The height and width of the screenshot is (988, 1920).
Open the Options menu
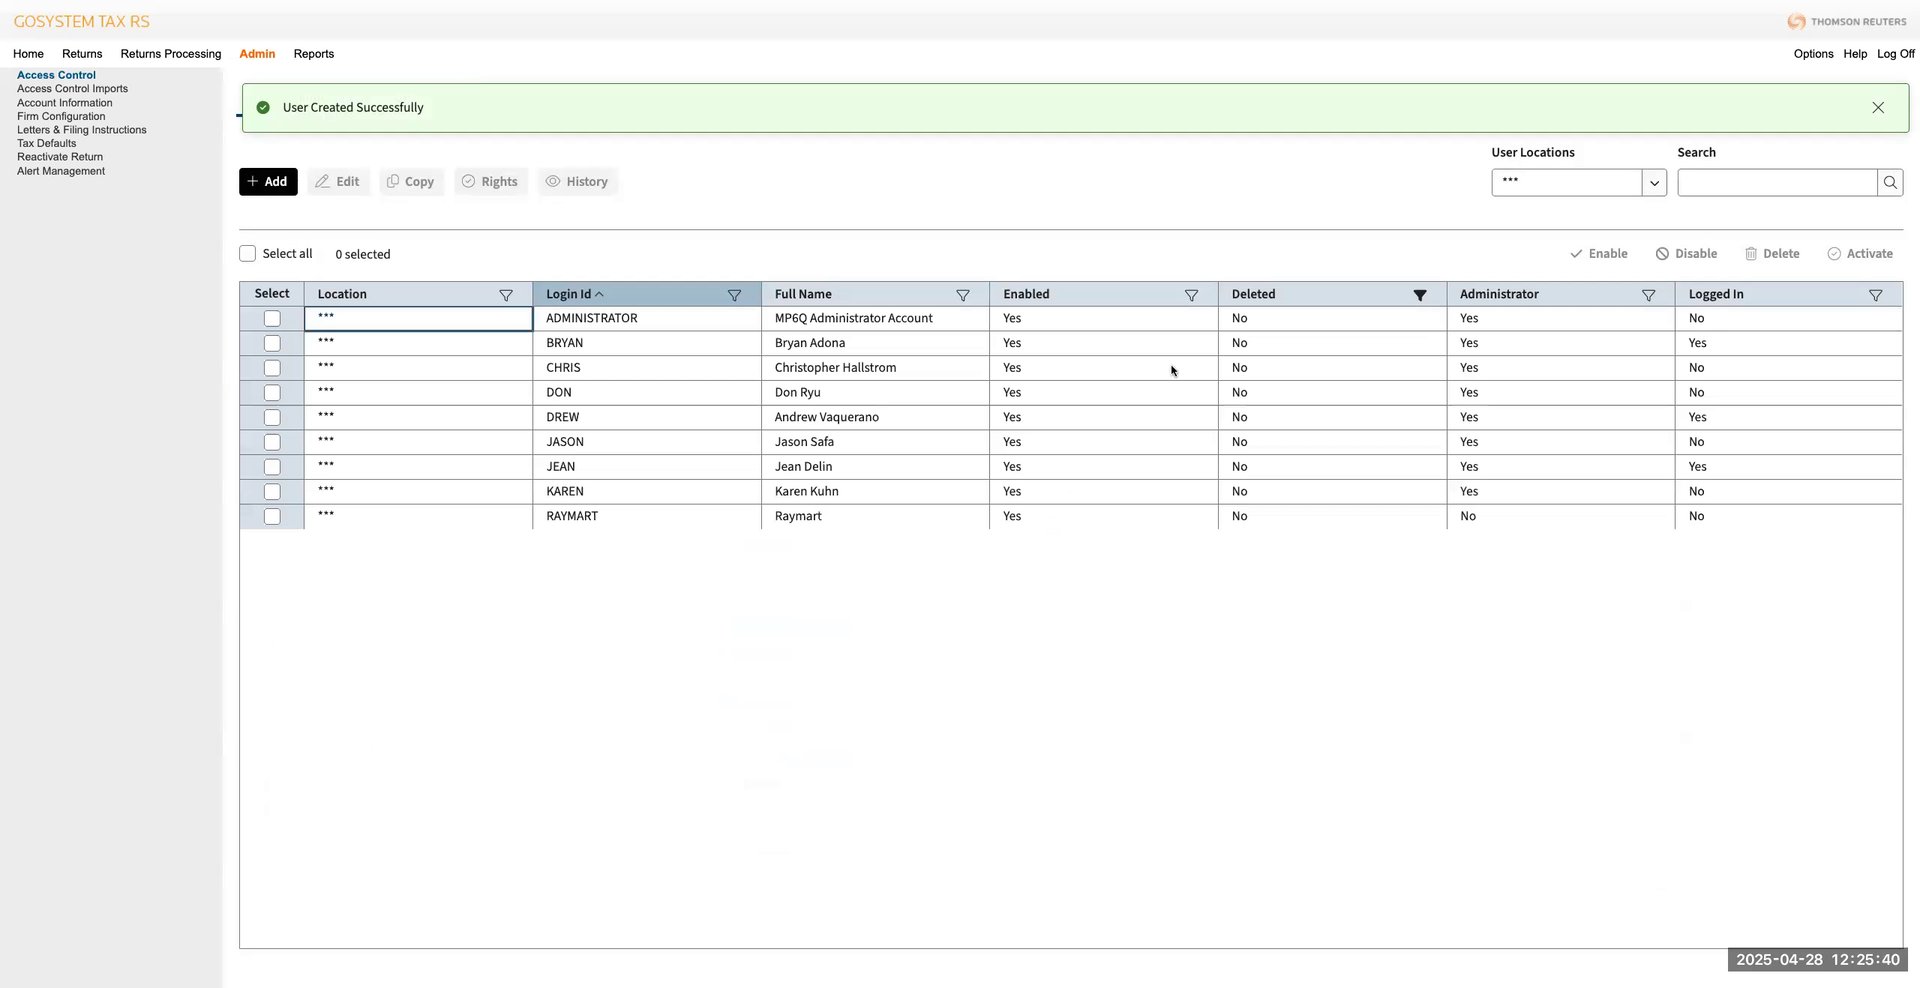pyautogui.click(x=1813, y=54)
